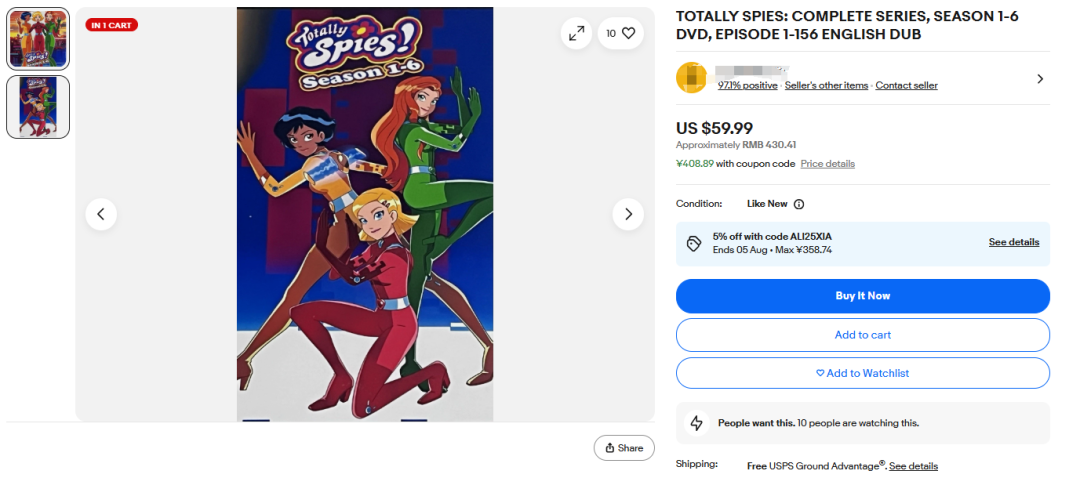Toggle Add to Watchlist
The image size is (1080, 478).
[x=862, y=373]
